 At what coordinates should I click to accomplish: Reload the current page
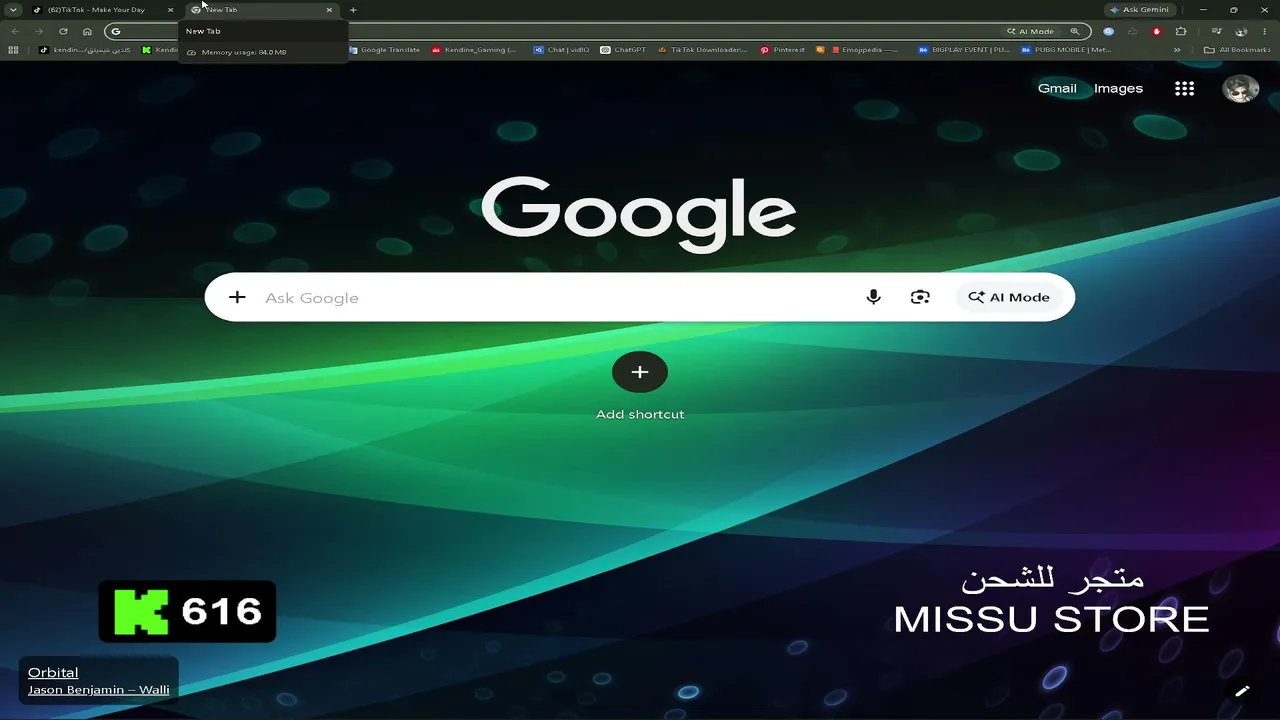[x=63, y=31]
